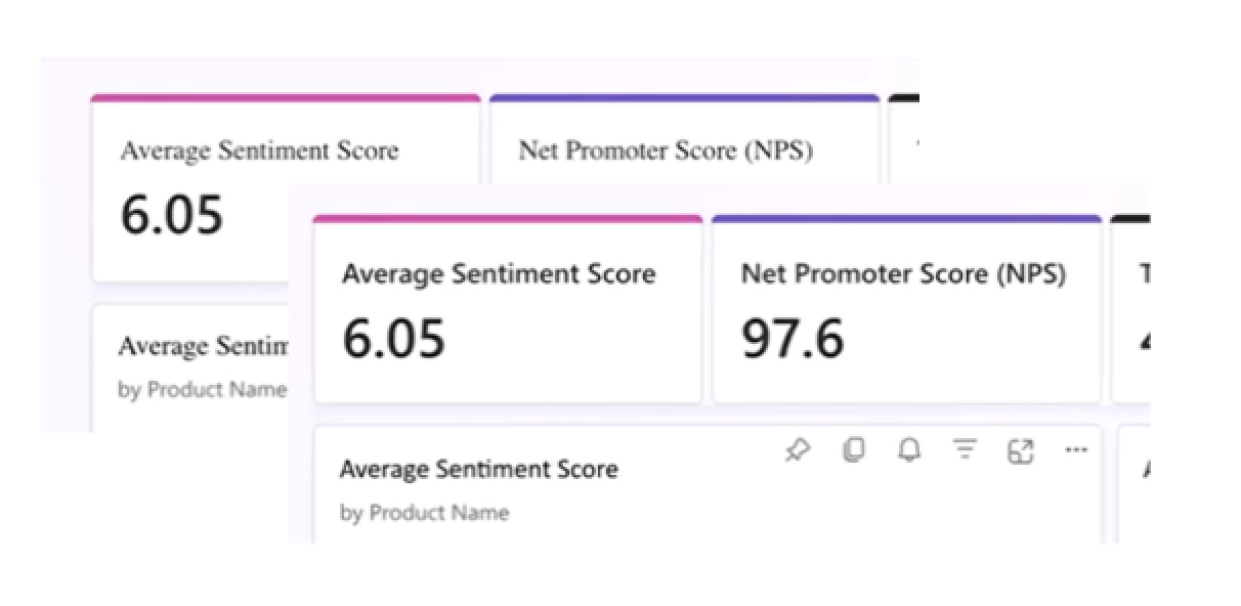This screenshot has width=1241, height=606.
Task: Click the bell icon to manage alerts
Action: pos(907,450)
